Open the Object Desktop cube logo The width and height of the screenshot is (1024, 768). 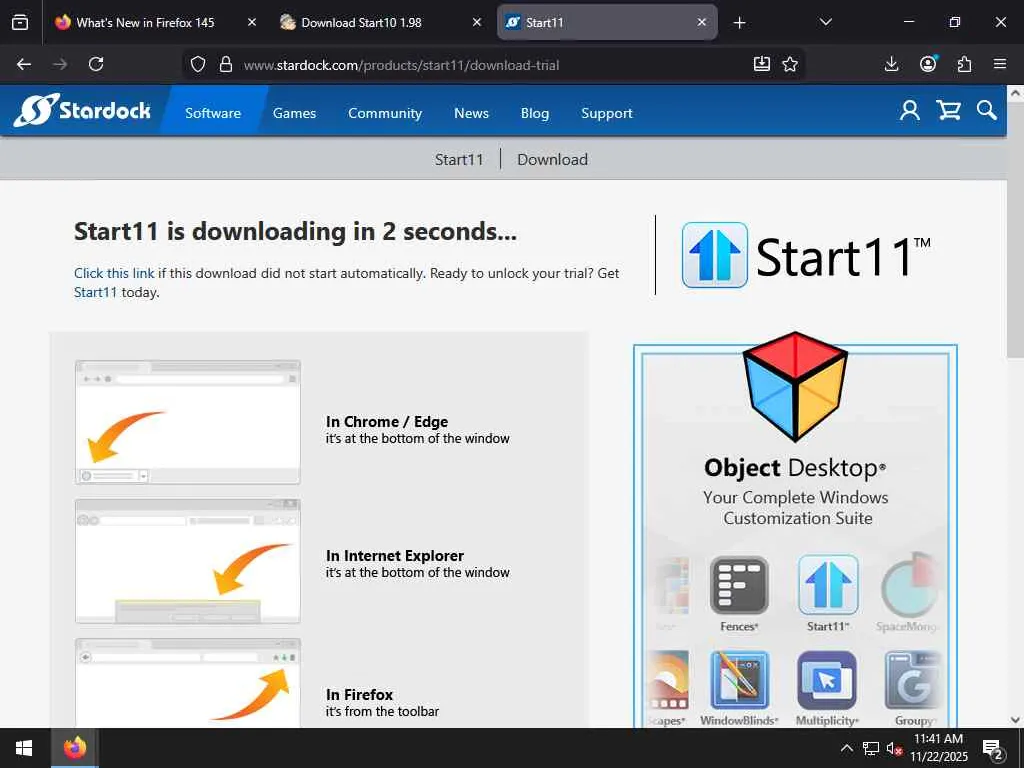coord(795,385)
